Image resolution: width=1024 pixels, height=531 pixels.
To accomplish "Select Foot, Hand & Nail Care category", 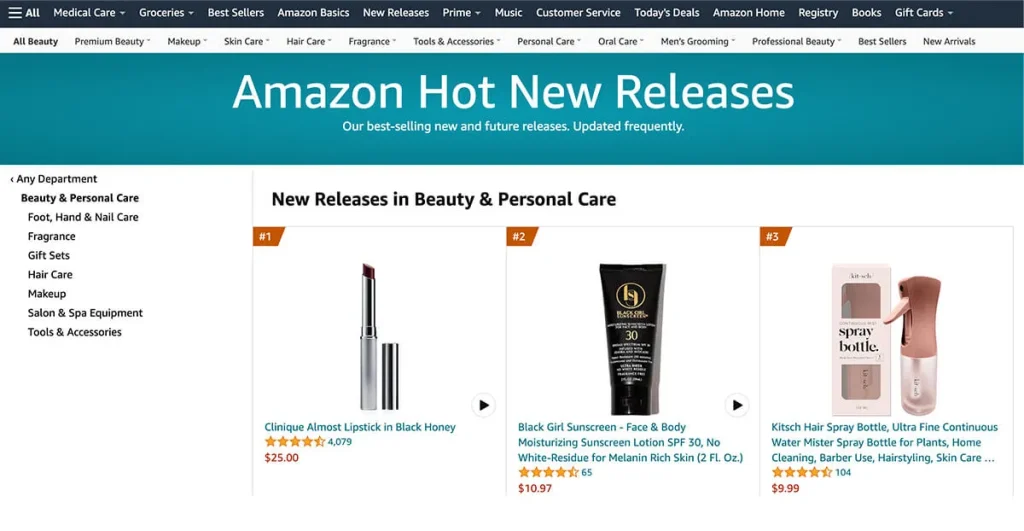I will click(83, 217).
